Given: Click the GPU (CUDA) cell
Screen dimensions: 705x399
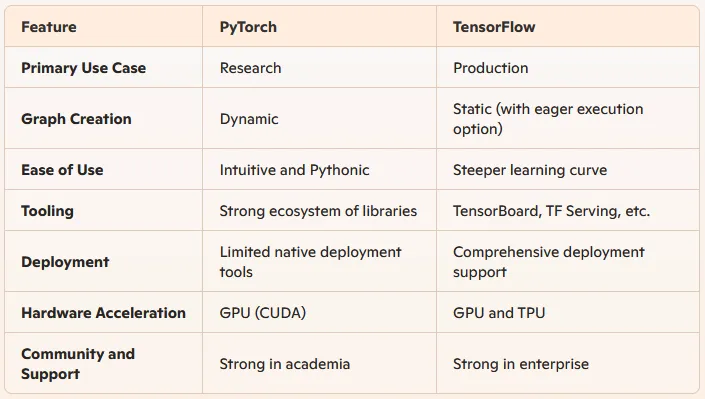Looking at the screenshot, I should click(x=263, y=313).
